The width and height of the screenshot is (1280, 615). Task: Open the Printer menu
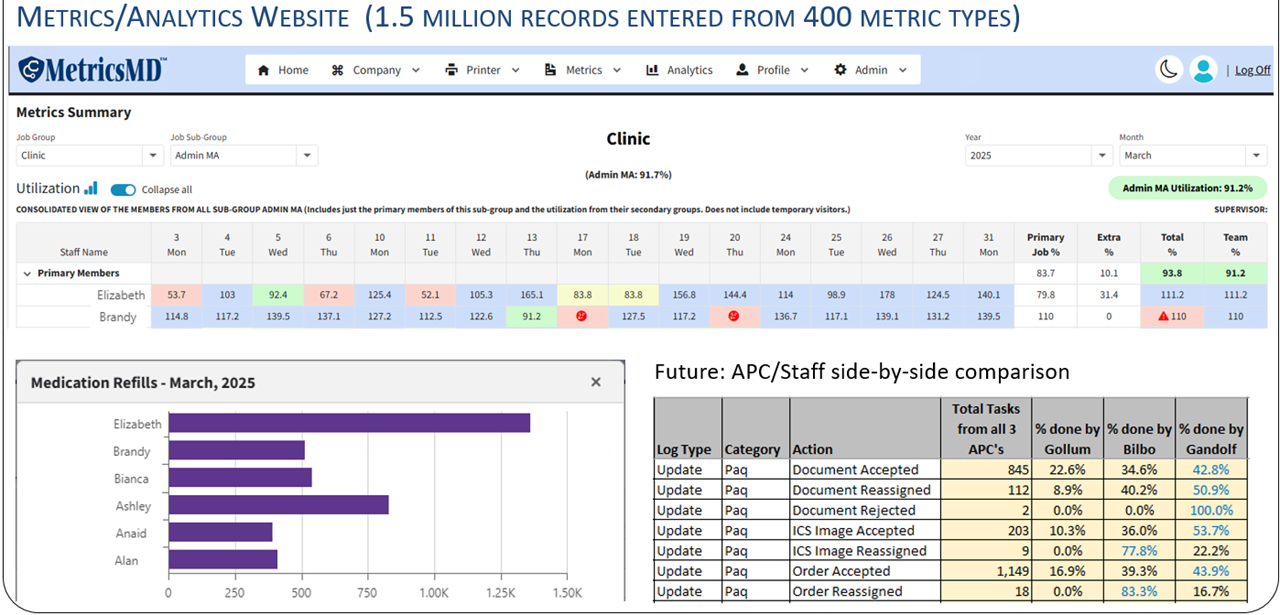coord(481,70)
